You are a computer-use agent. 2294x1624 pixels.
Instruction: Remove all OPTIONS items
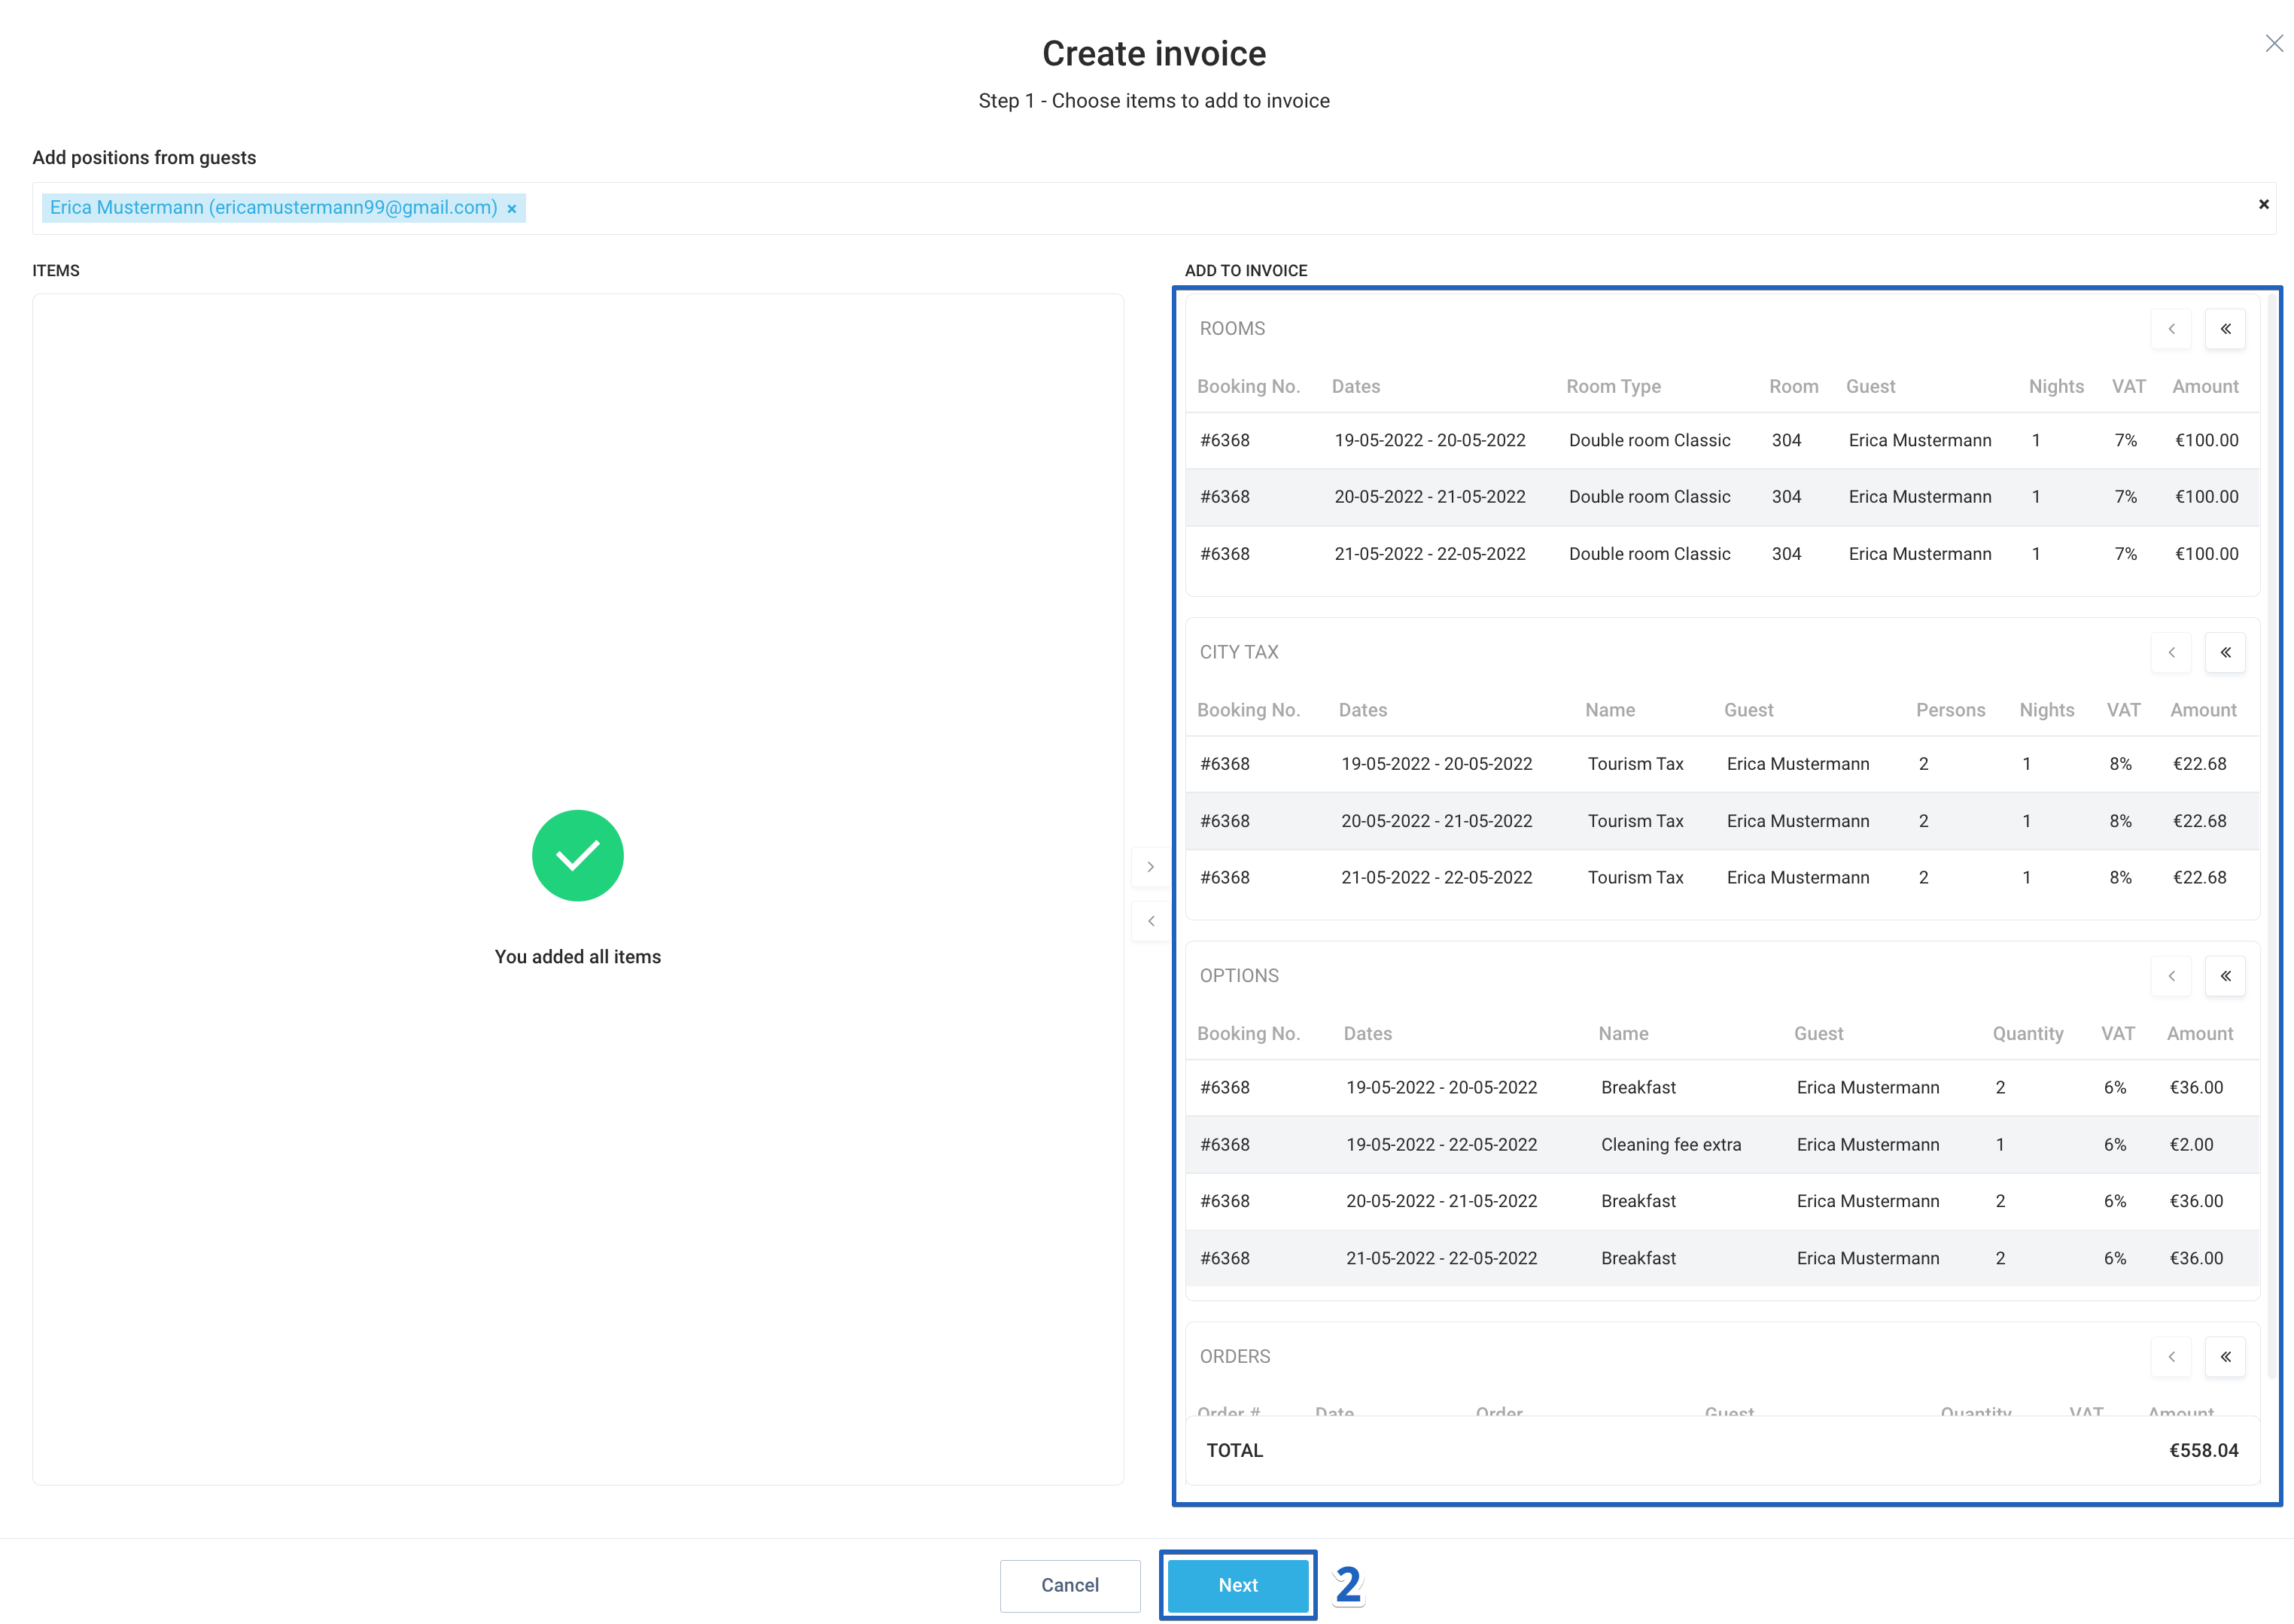click(x=2225, y=976)
